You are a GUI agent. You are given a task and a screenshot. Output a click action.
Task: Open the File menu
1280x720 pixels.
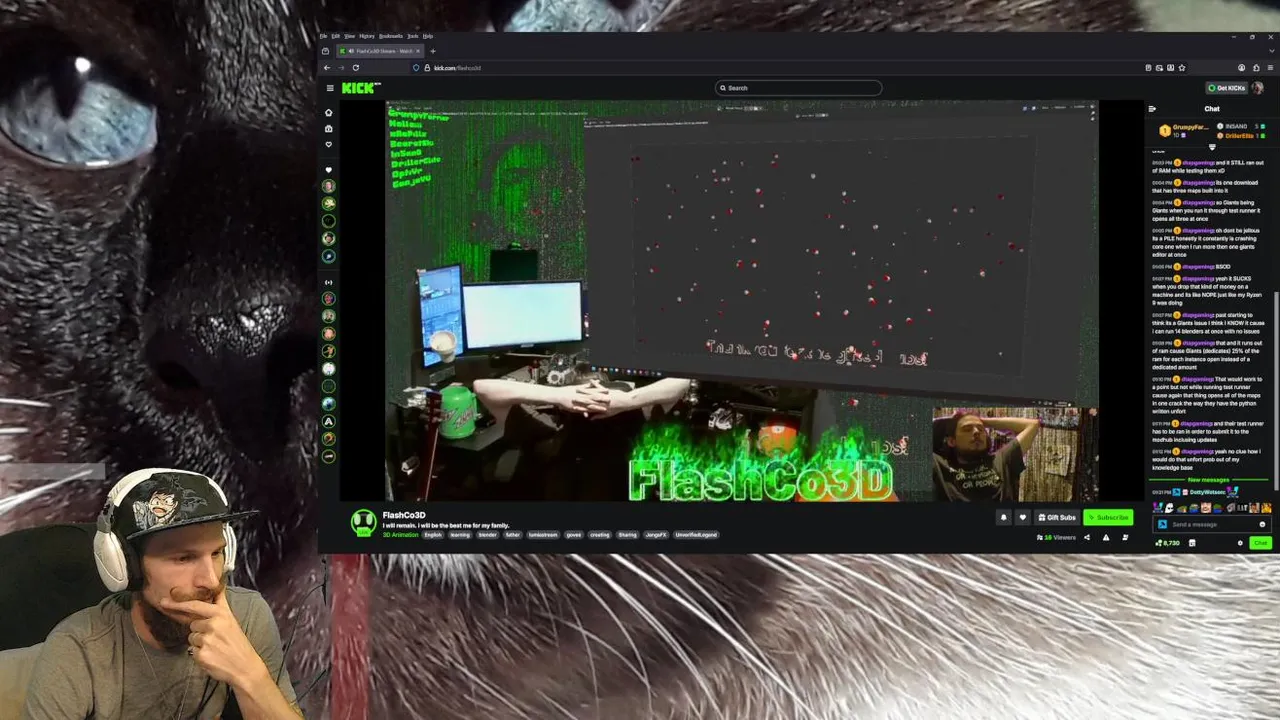(323, 36)
